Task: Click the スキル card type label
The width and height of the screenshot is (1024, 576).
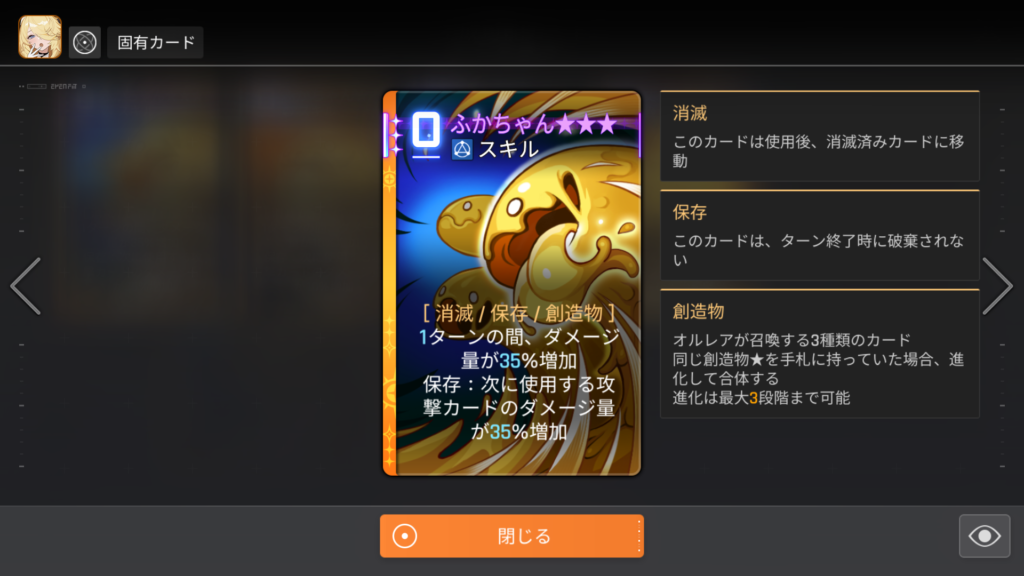Action: tap(509, 150)
